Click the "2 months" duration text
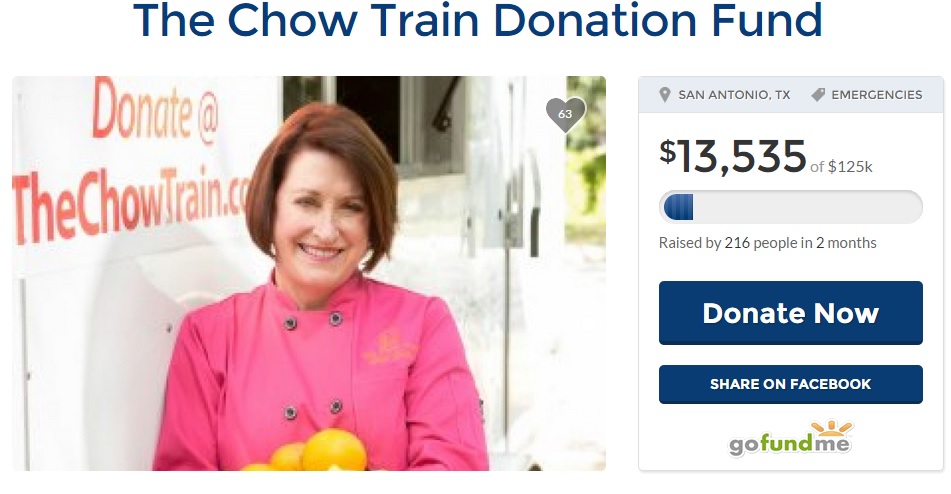The height and width of the screenshot is (494, 951). click(846, 243)
